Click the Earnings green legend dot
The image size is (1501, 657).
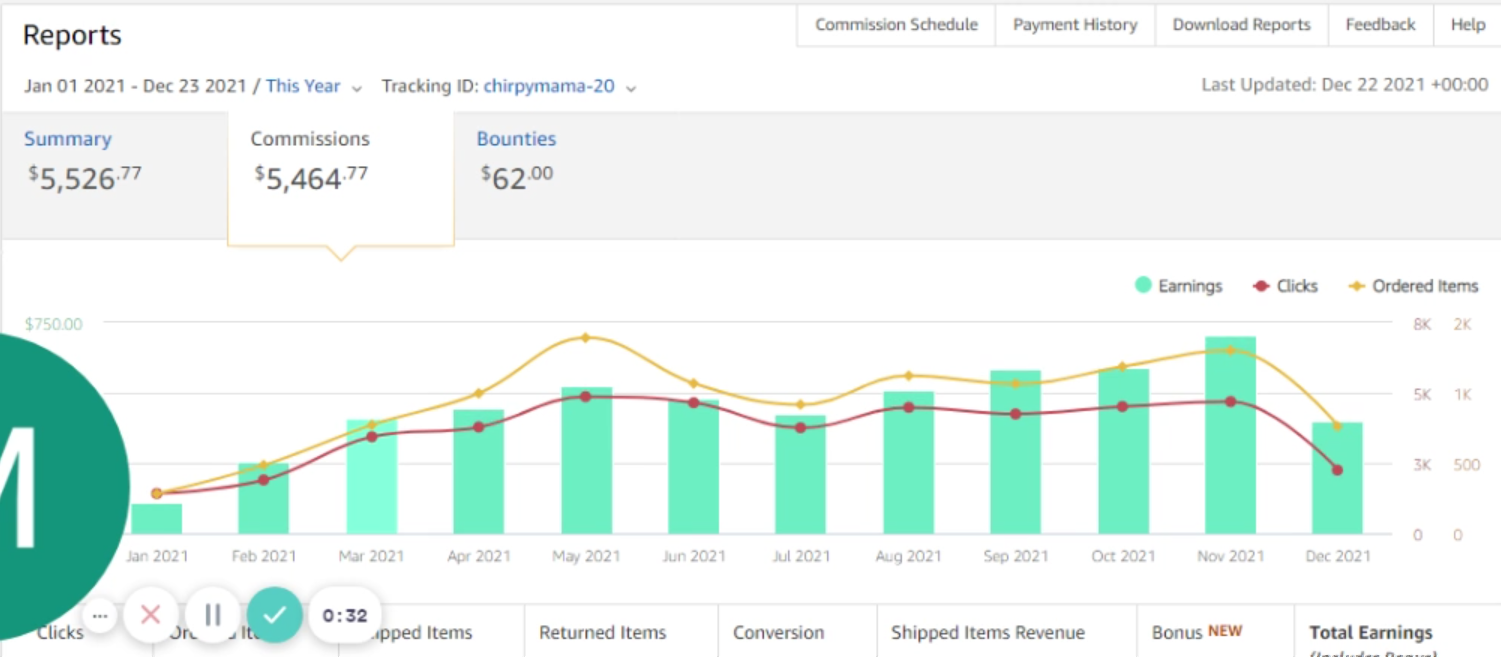click(x=1143, y=285)
